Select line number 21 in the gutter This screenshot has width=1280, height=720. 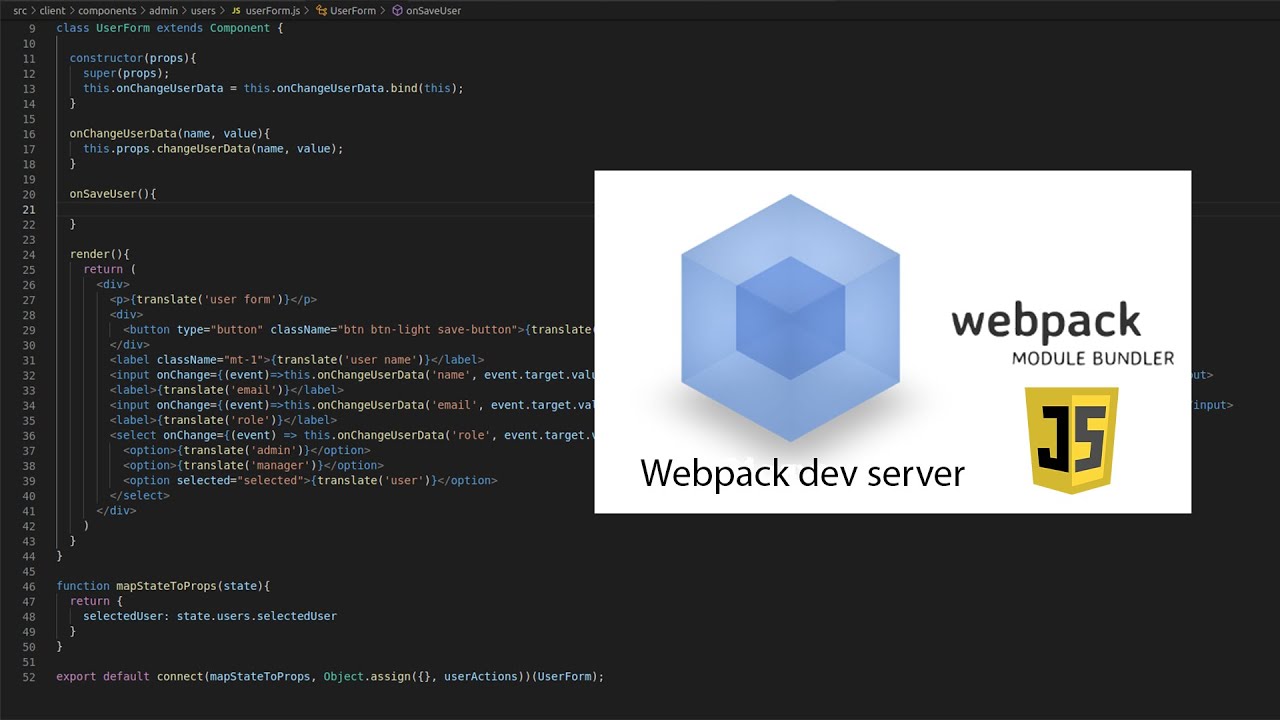[29, 209]
